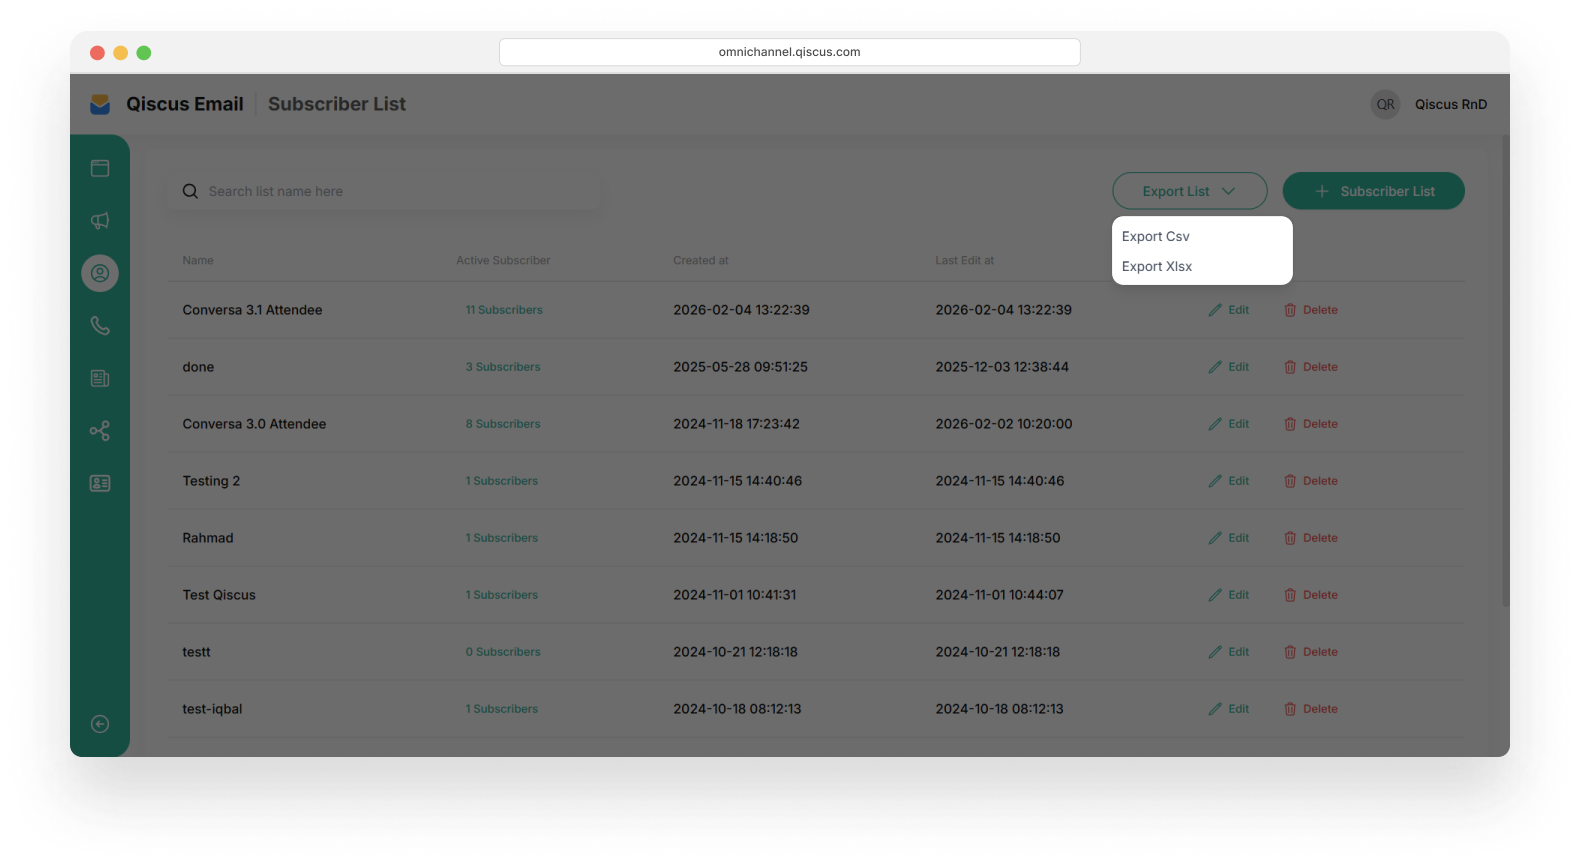Viewport: 1580px width, 866px height.
Task: Click the vertical scrollbar on the right
Action: tap(1505, 370)
